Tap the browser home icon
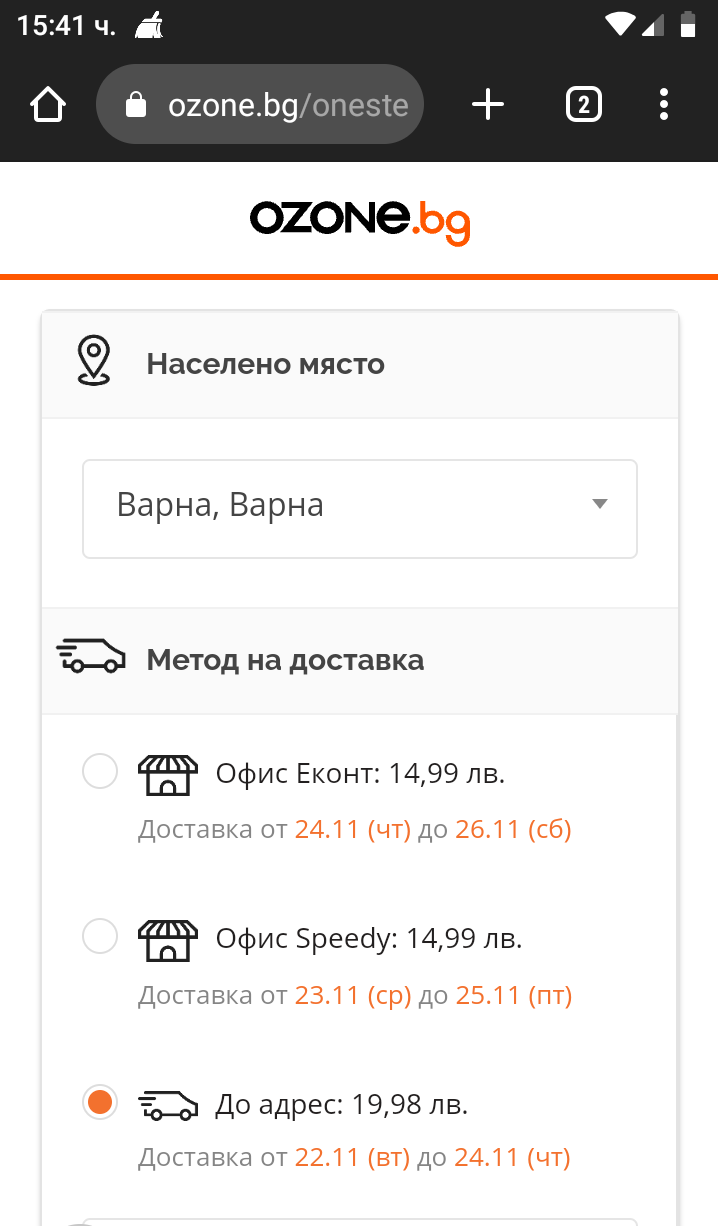This screenshot has height=1226, width=718. 48,104
